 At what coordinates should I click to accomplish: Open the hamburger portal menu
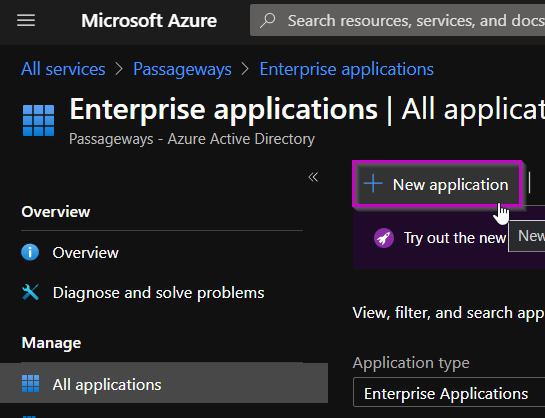coord(26,21)
